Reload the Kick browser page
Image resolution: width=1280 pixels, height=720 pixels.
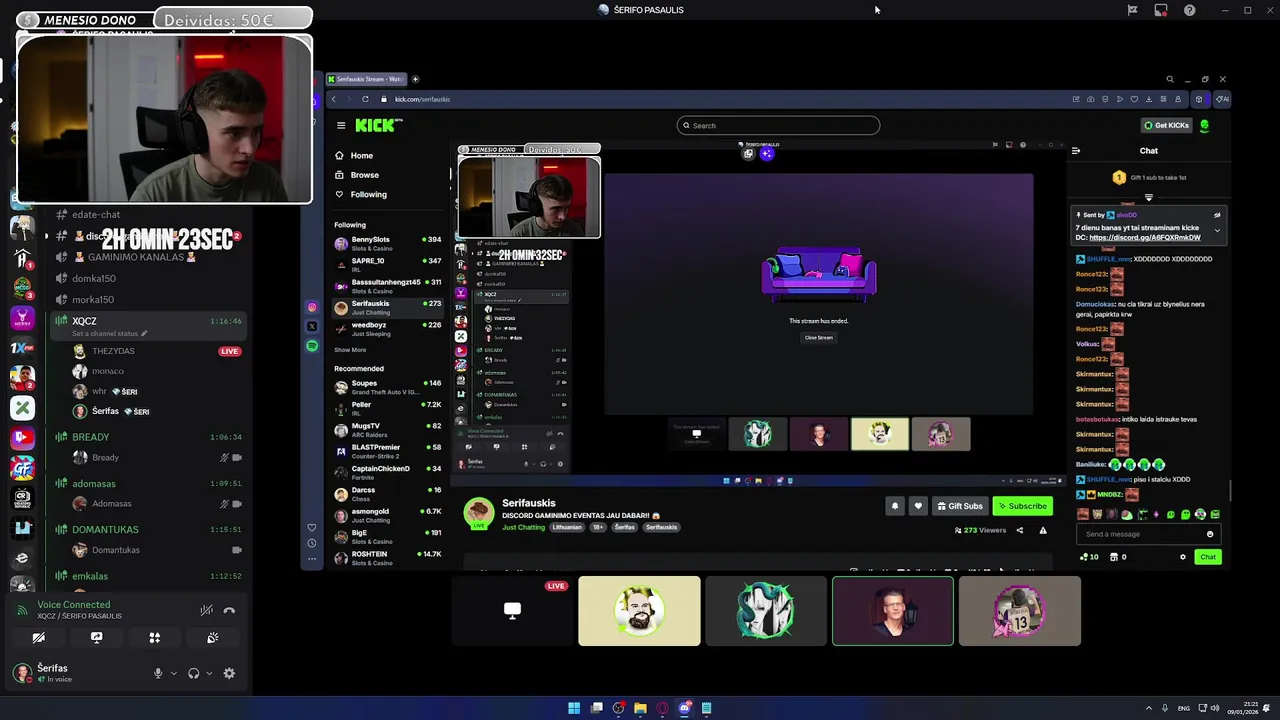point(365,99)
